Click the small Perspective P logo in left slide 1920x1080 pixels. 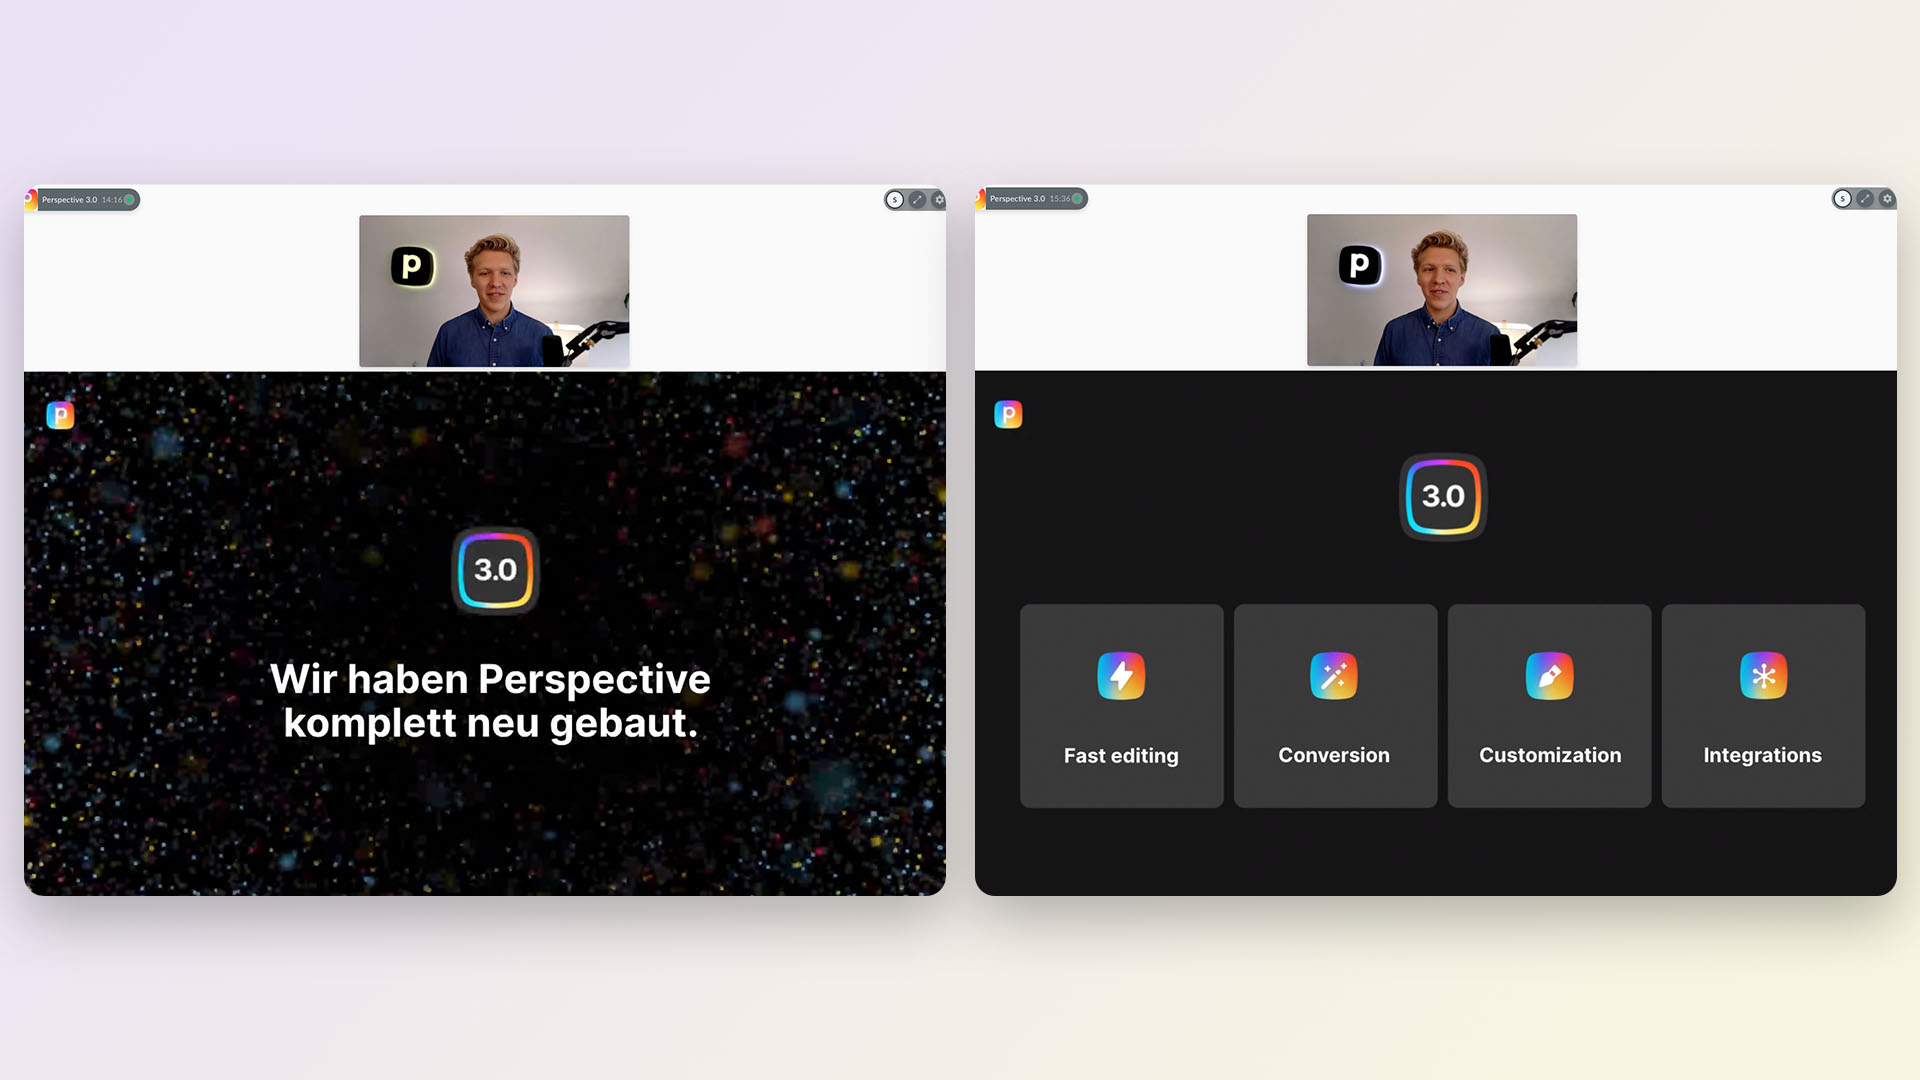60,415
